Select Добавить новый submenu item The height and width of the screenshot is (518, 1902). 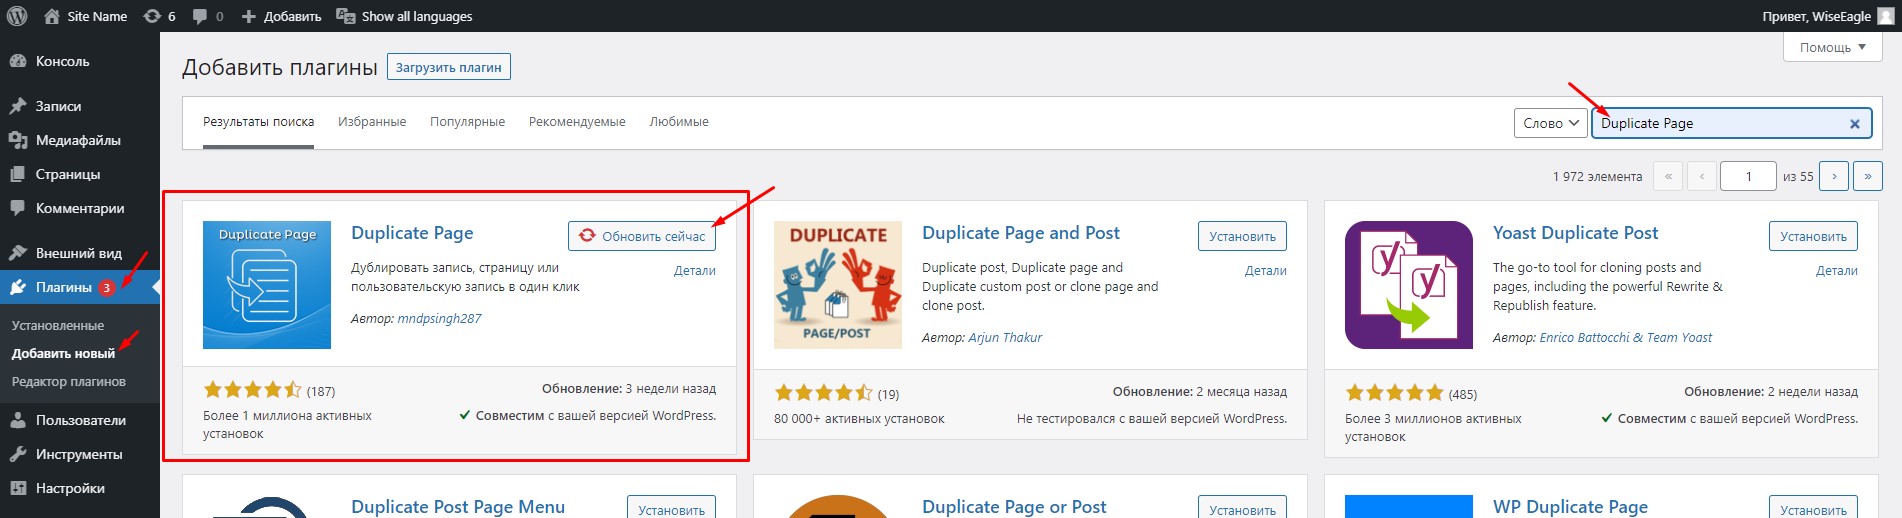click(x=63, y=353)
